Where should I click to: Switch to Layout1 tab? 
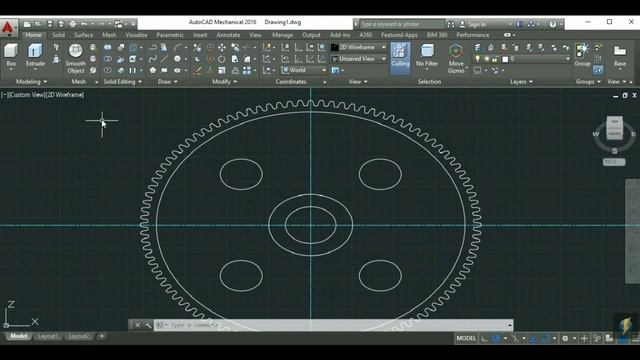pyautogui.click(x=48, y=336)
